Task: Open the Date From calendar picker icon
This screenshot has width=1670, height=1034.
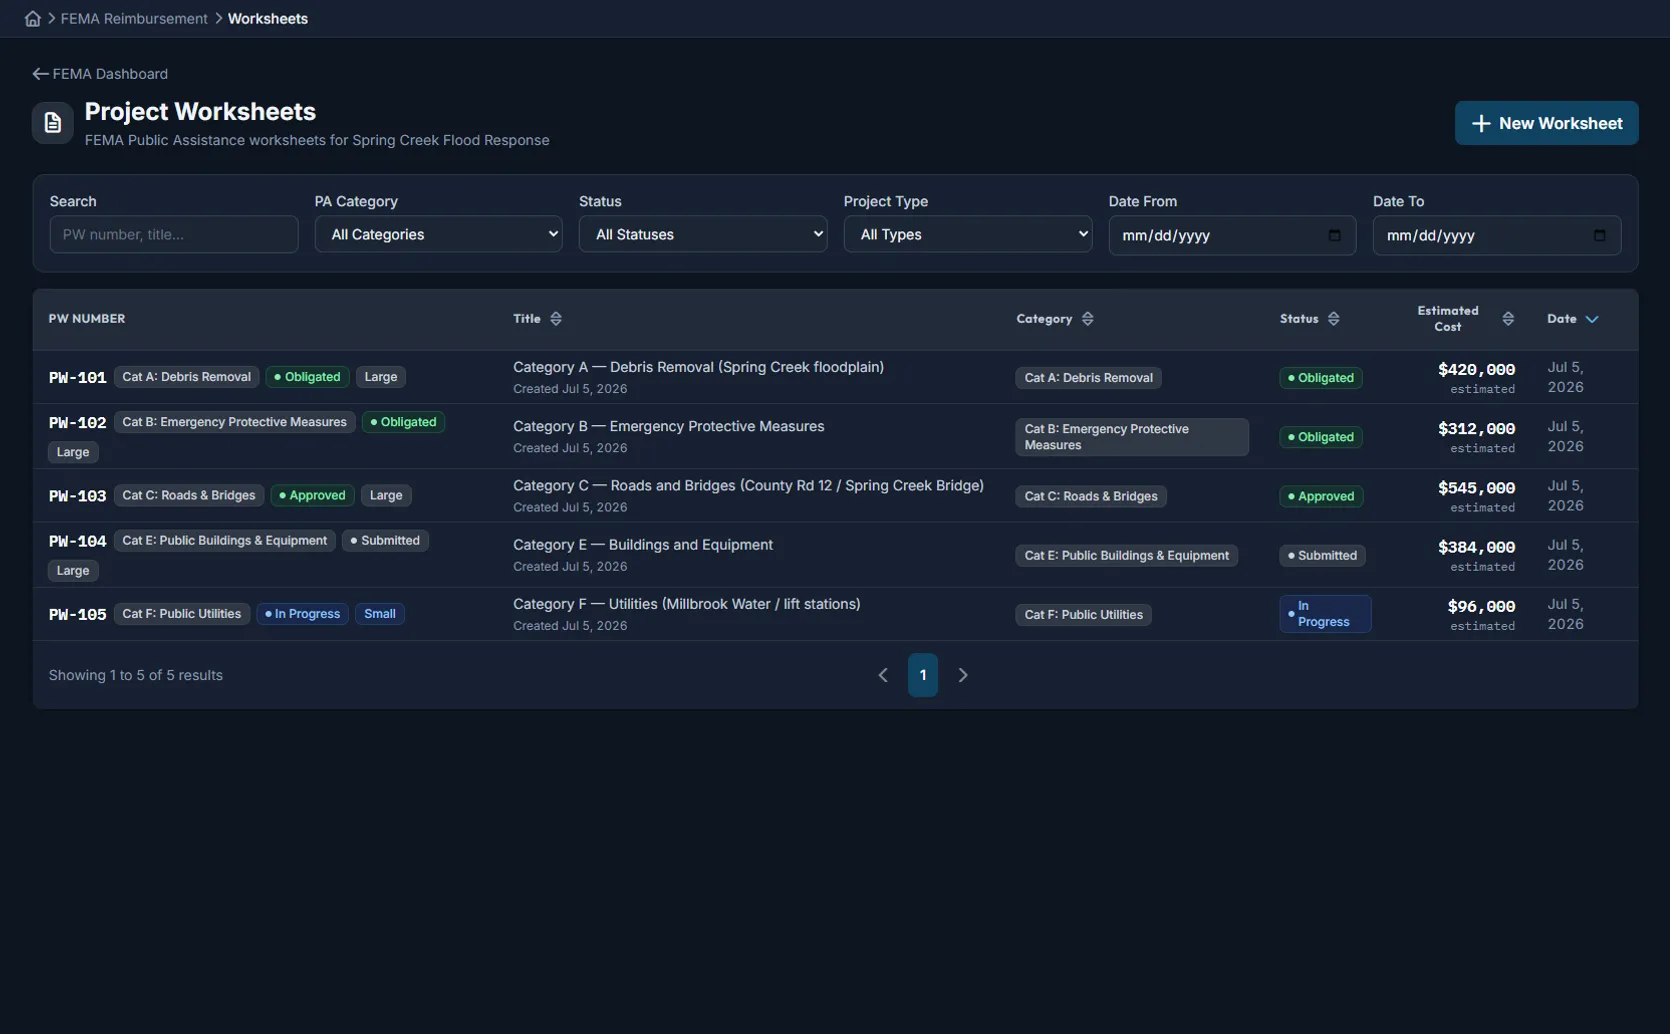Action: point(1334,236)
